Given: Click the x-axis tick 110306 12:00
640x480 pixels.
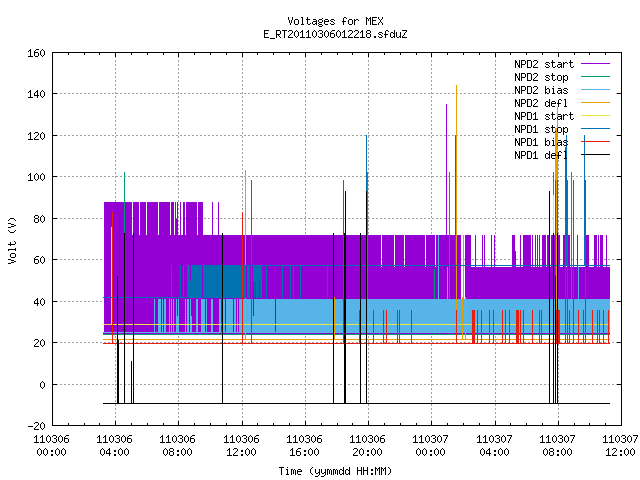Looking at the screenshot, I should pos(241,446).
